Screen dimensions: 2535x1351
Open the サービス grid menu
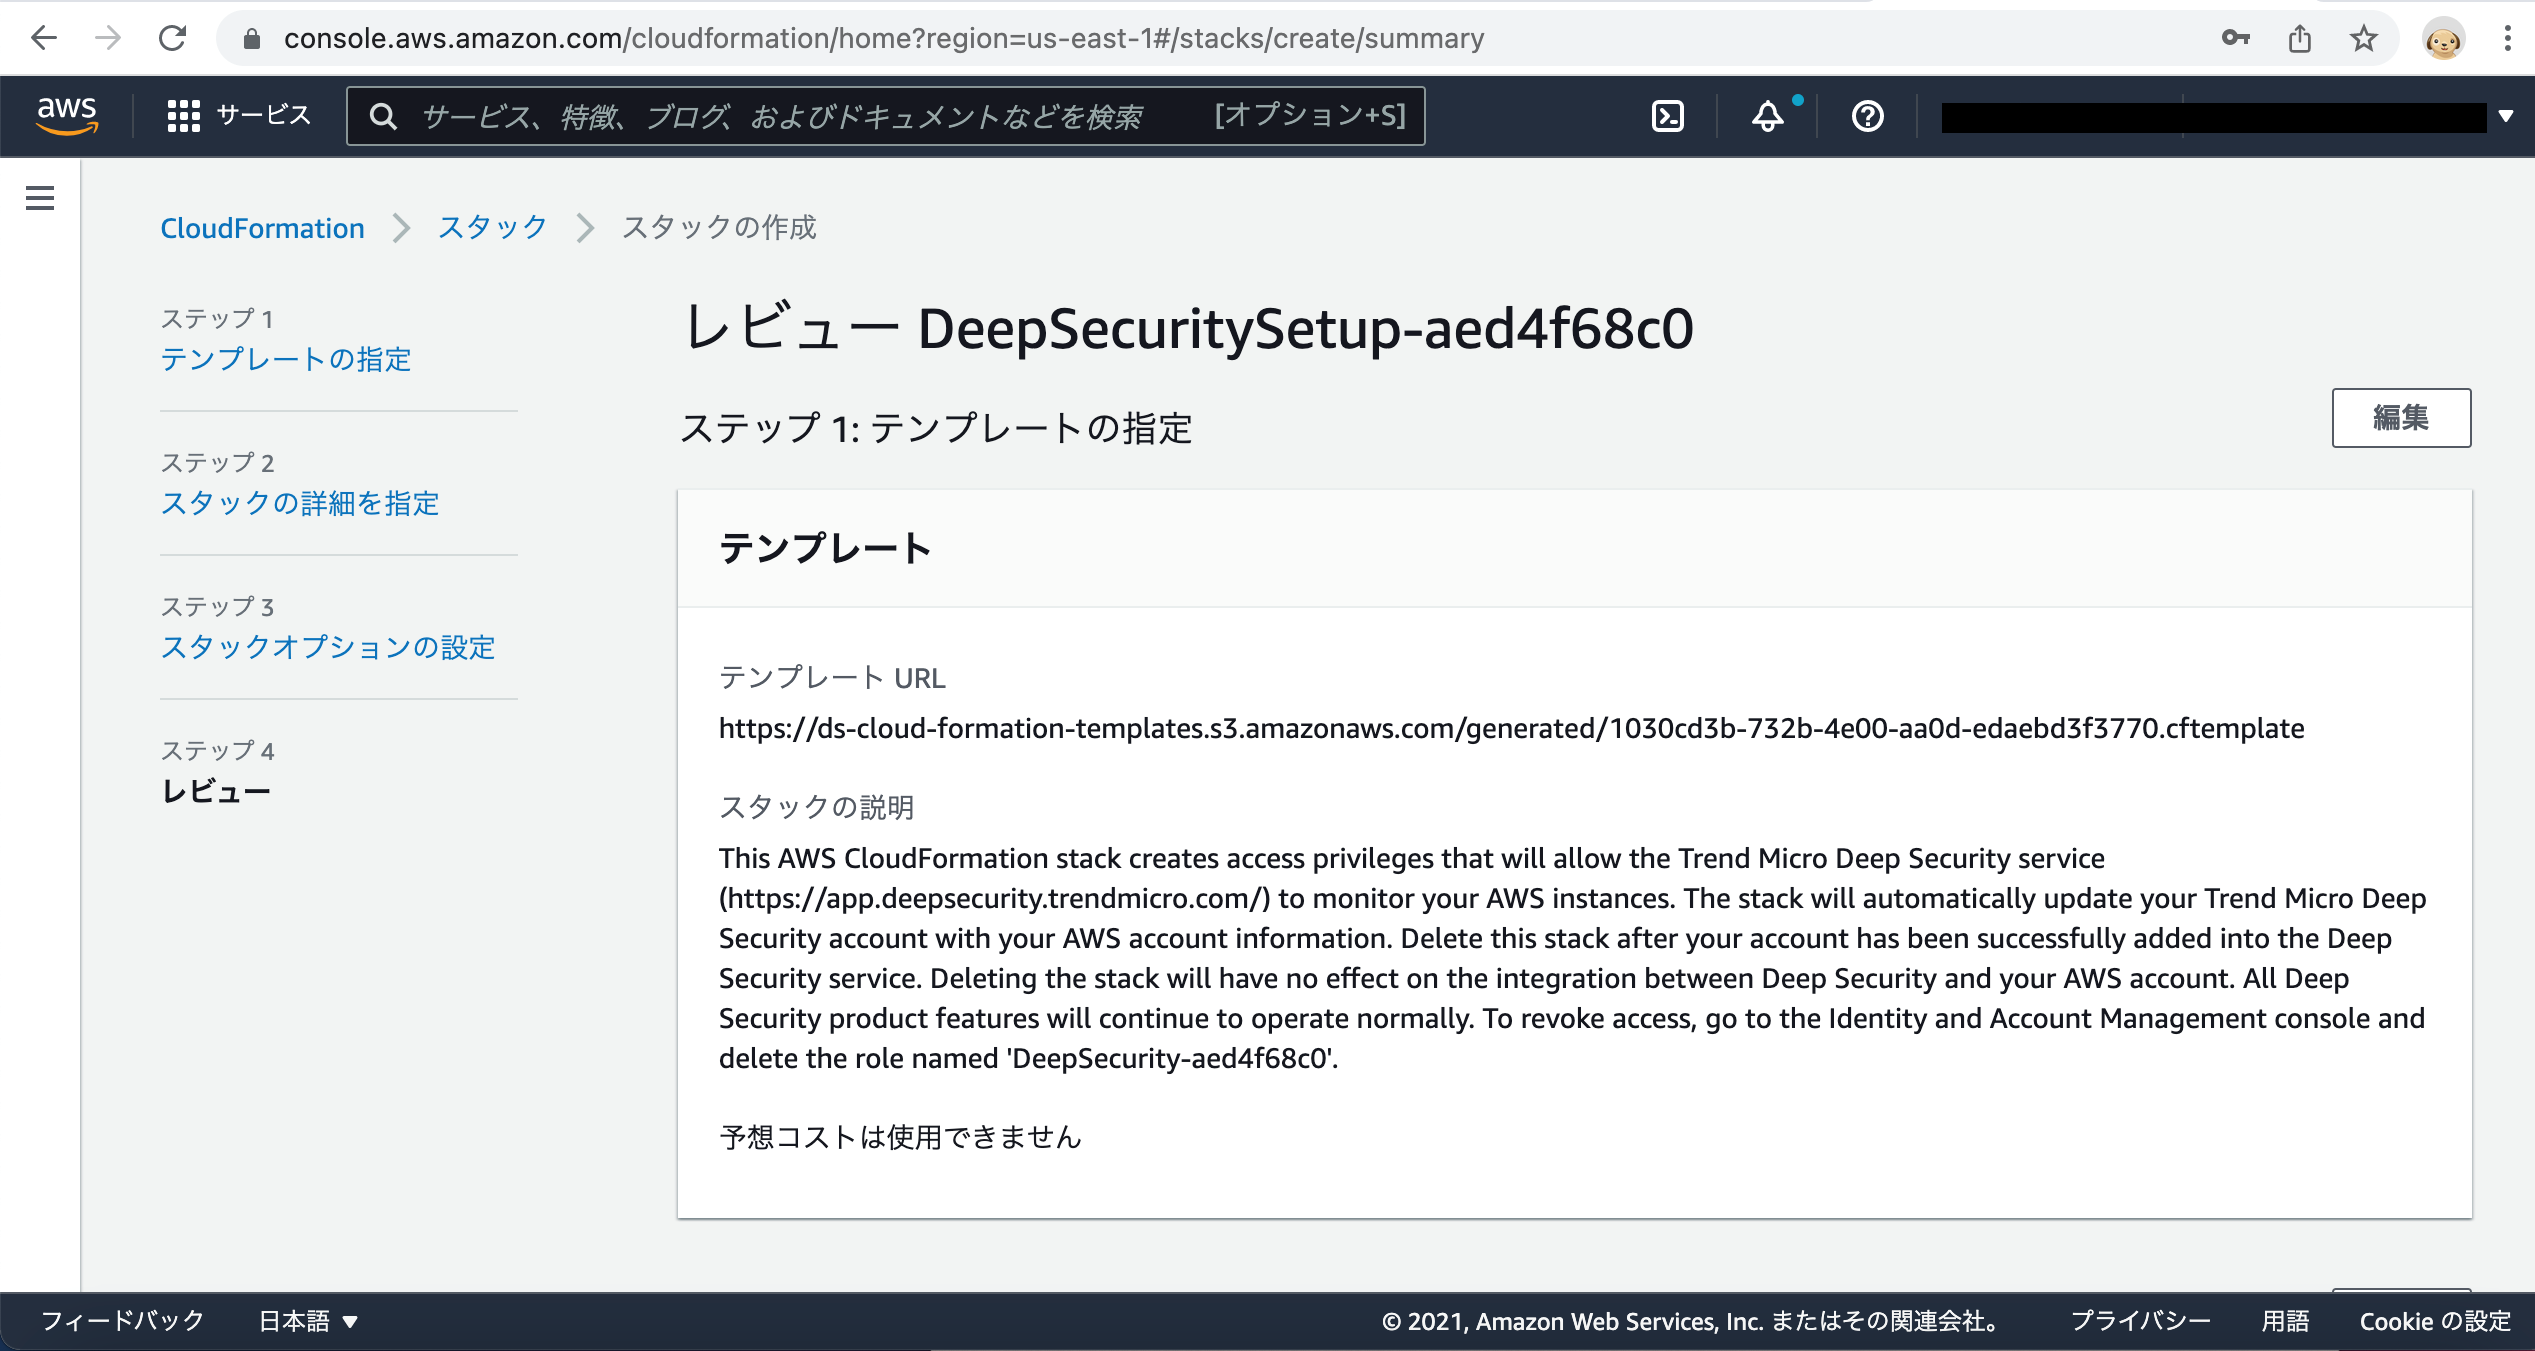239,115
